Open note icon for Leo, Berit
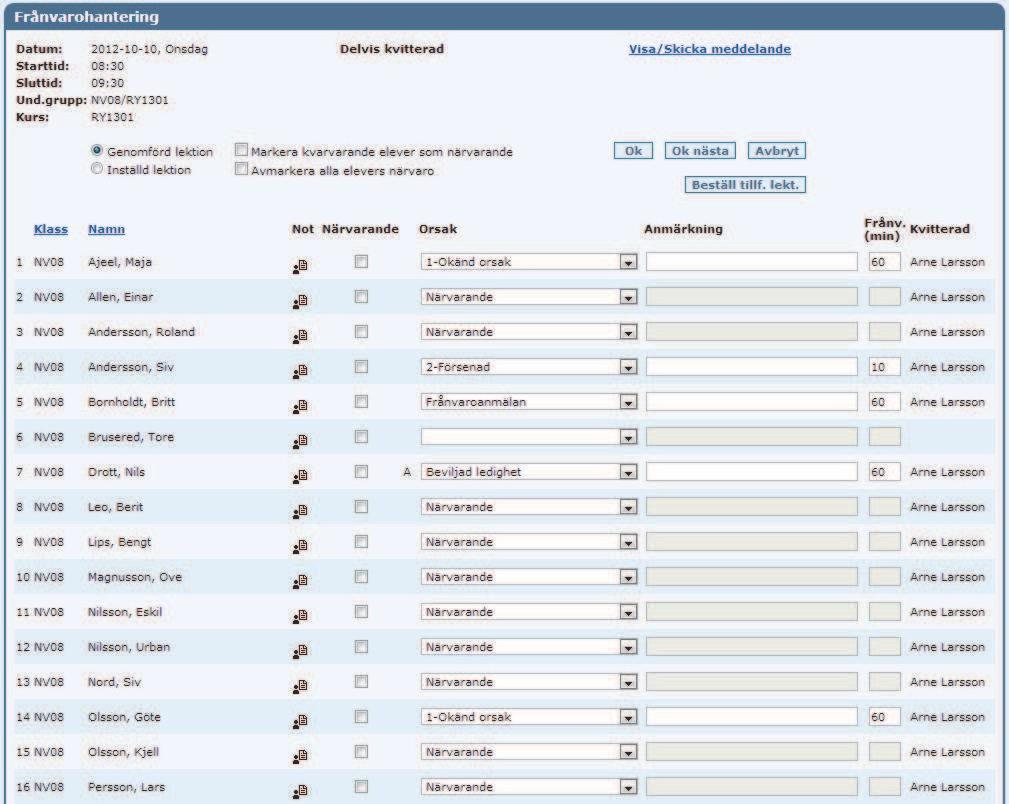 coord(300,511)
